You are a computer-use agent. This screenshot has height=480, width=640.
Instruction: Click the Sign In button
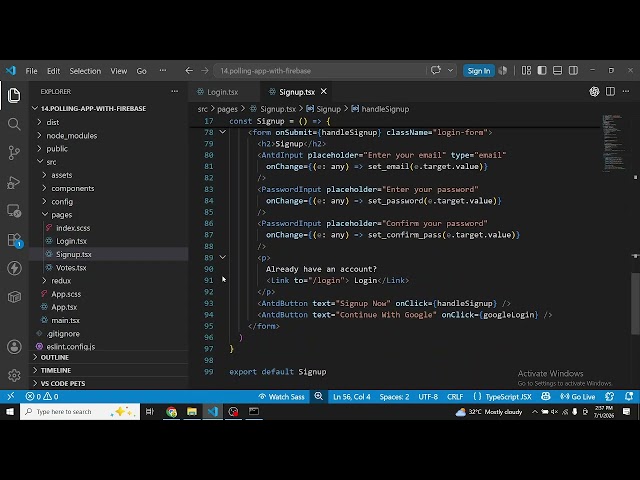478,71
